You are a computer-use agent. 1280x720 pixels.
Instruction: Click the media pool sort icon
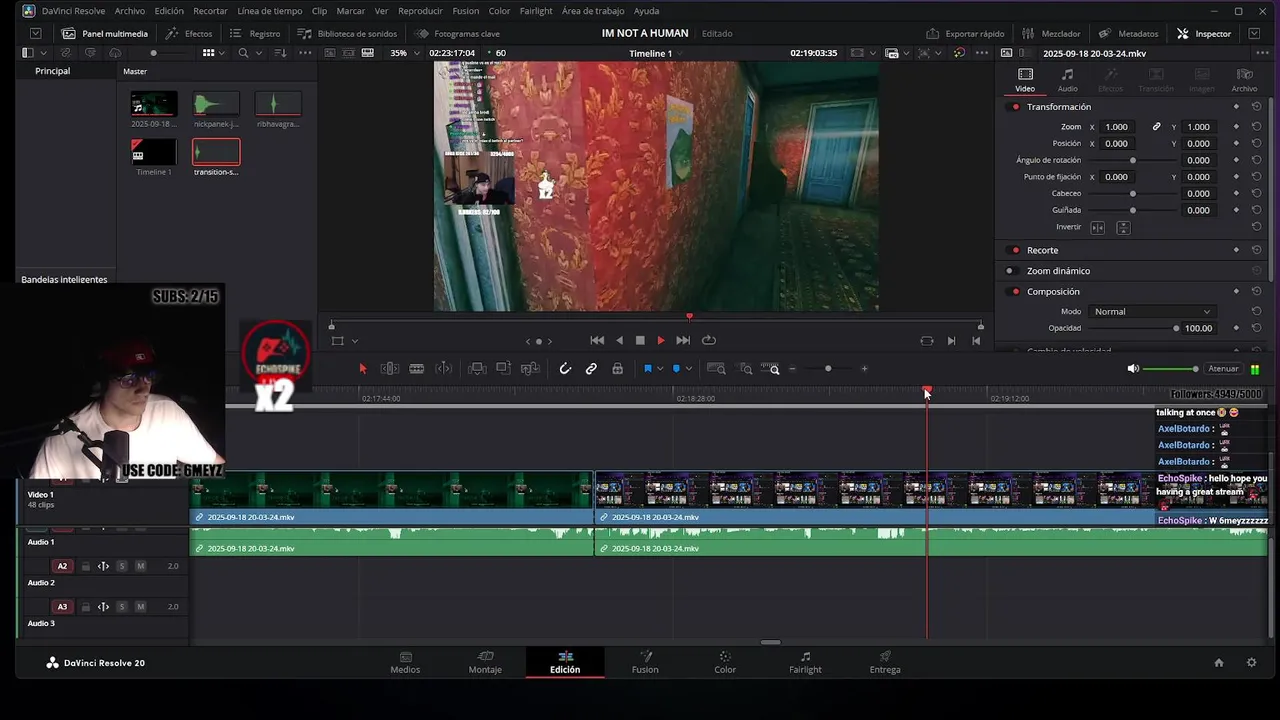(x=281, y=53)
